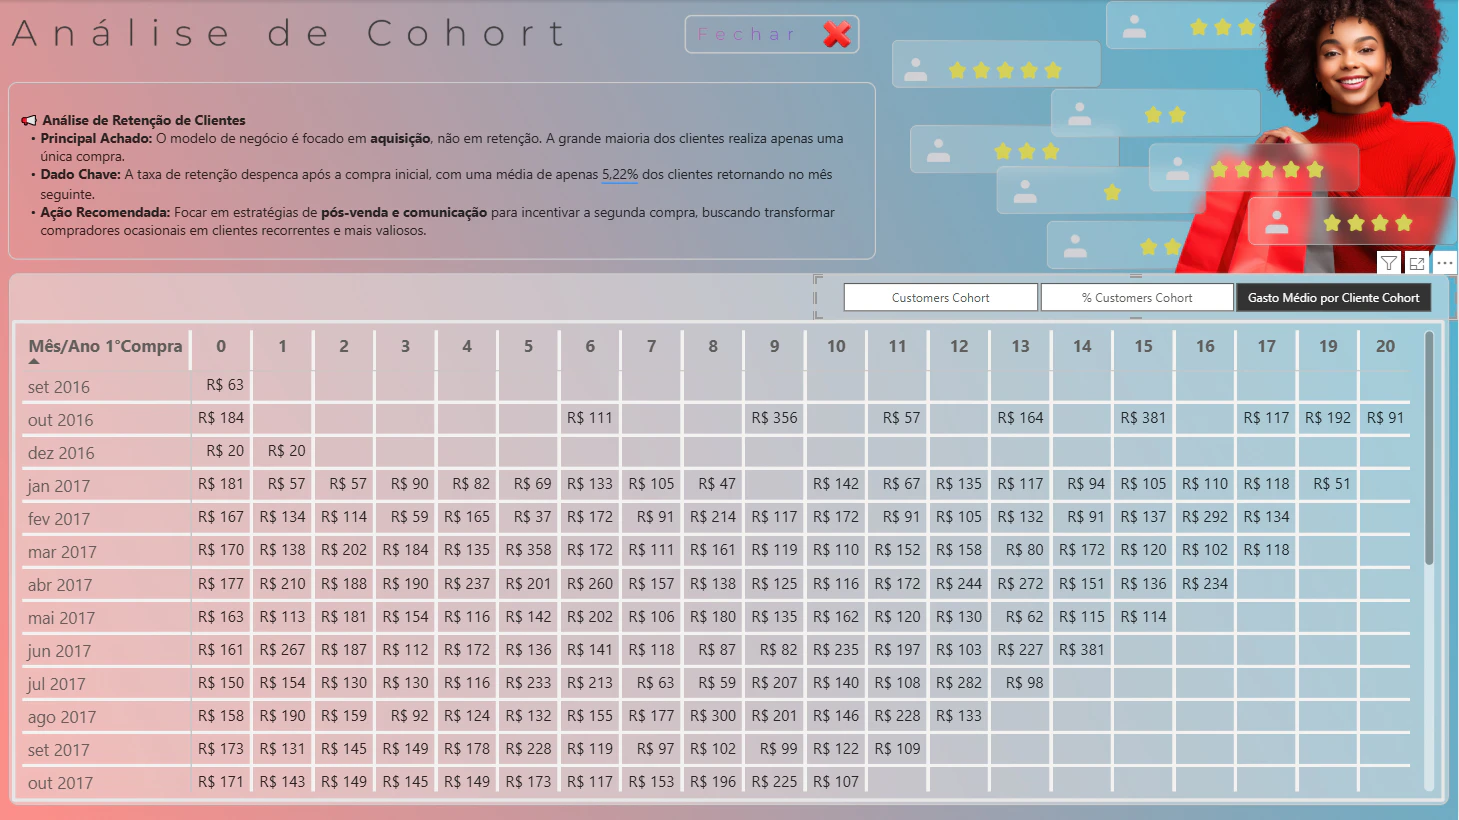This screenshot has height=820, width=1459.
Task: Click the Fechar button label
Action: 746,35
